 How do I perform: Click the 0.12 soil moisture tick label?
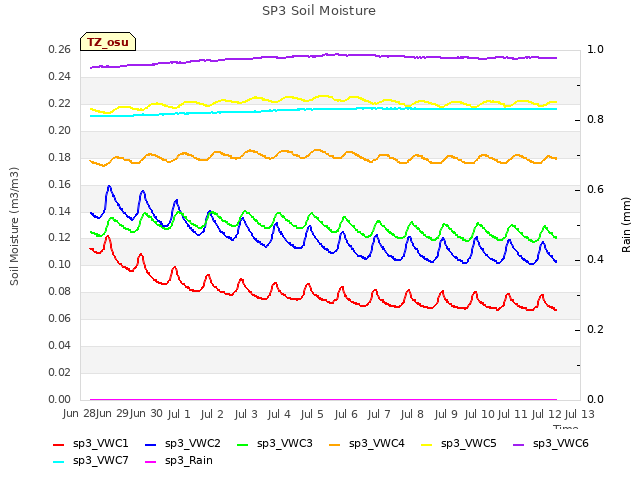[60, 237]
